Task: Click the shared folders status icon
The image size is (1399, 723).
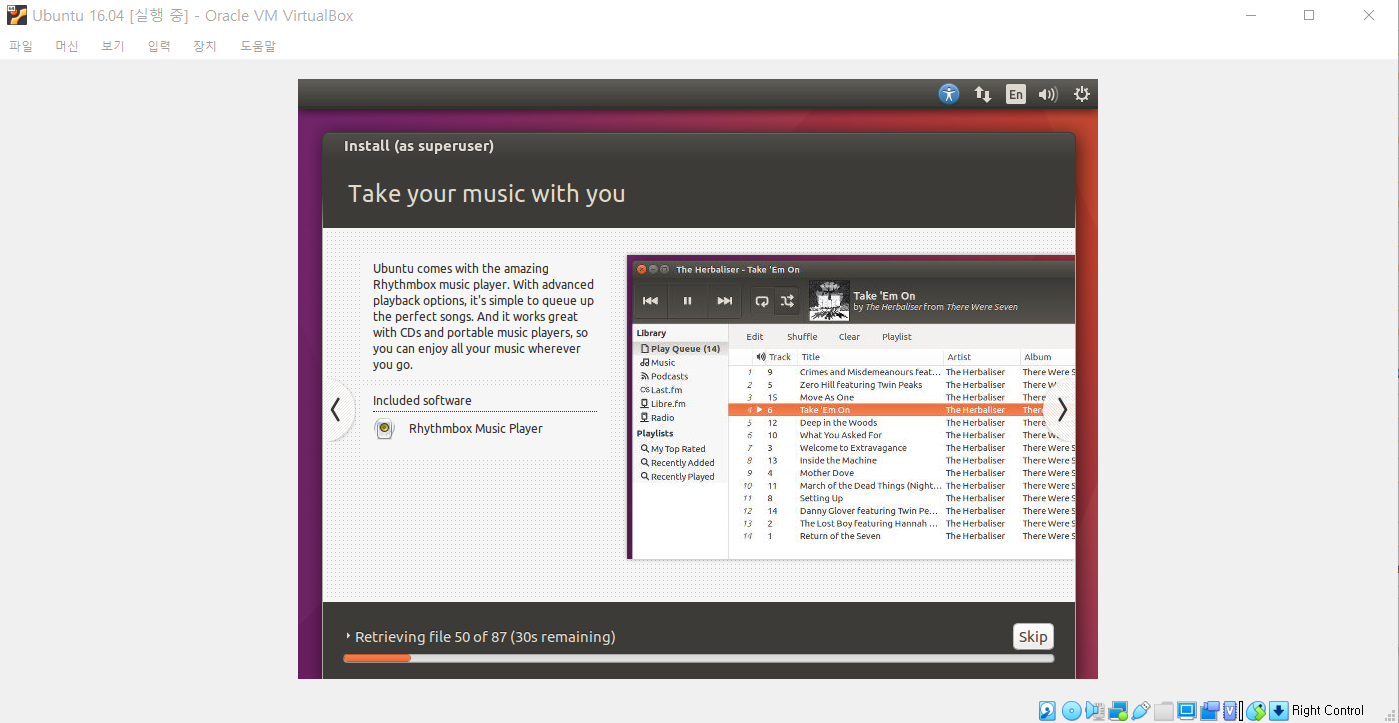Action: coord(1164,711)
